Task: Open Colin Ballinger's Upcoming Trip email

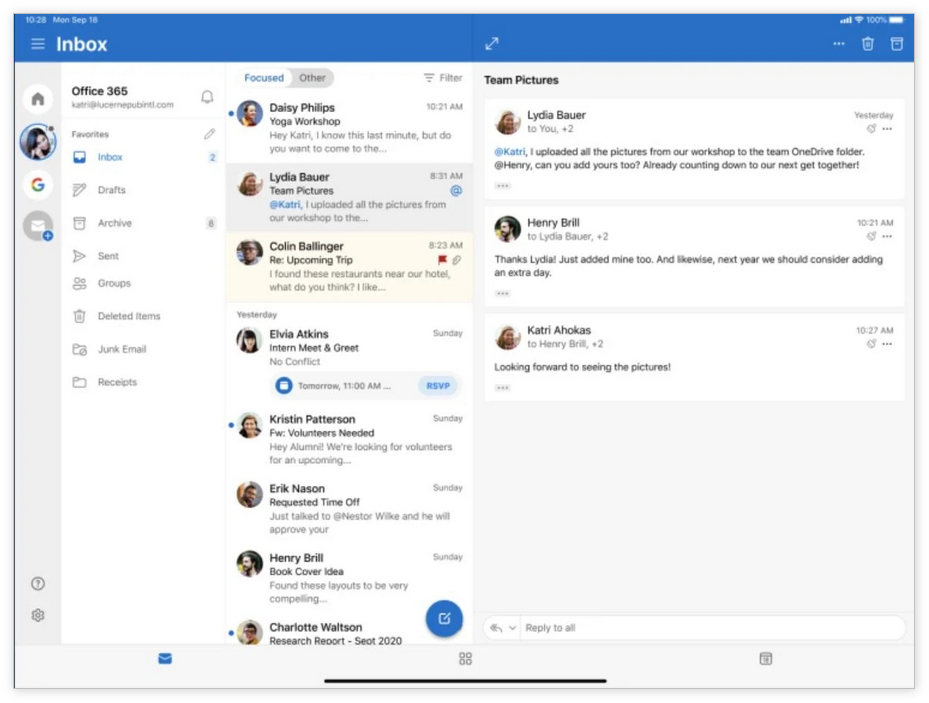Action: (x=349, y=266)
